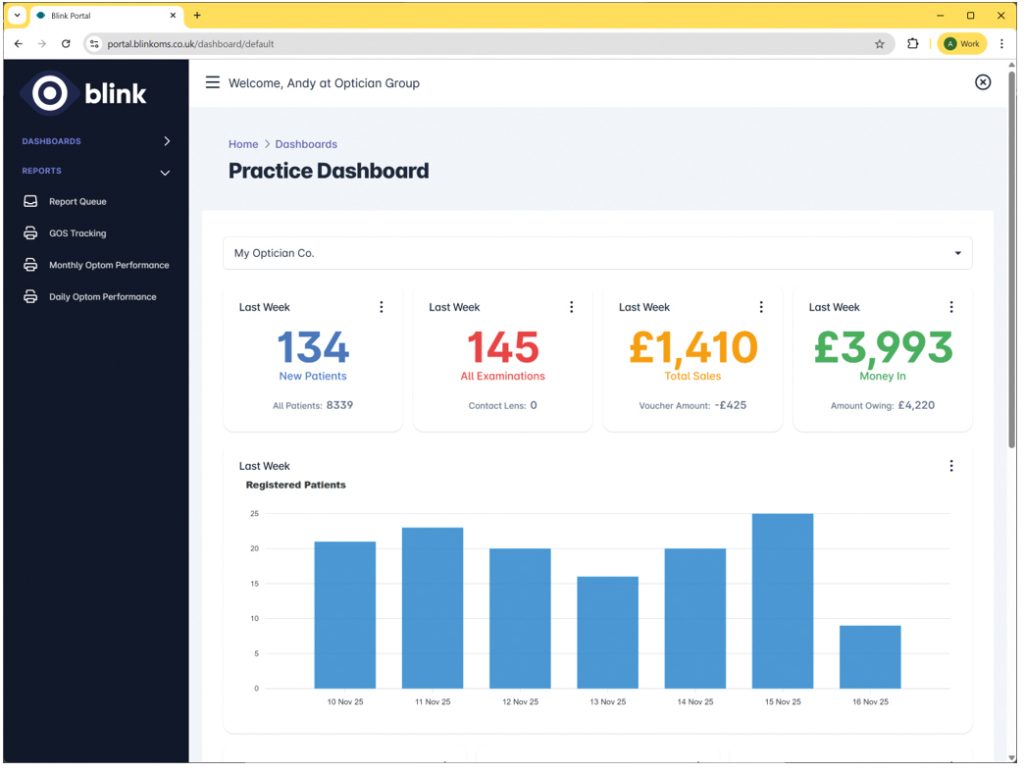Open the Money In card three-dot menu
This screenshot has height=773, width=1024.
[x=951, y=307]
